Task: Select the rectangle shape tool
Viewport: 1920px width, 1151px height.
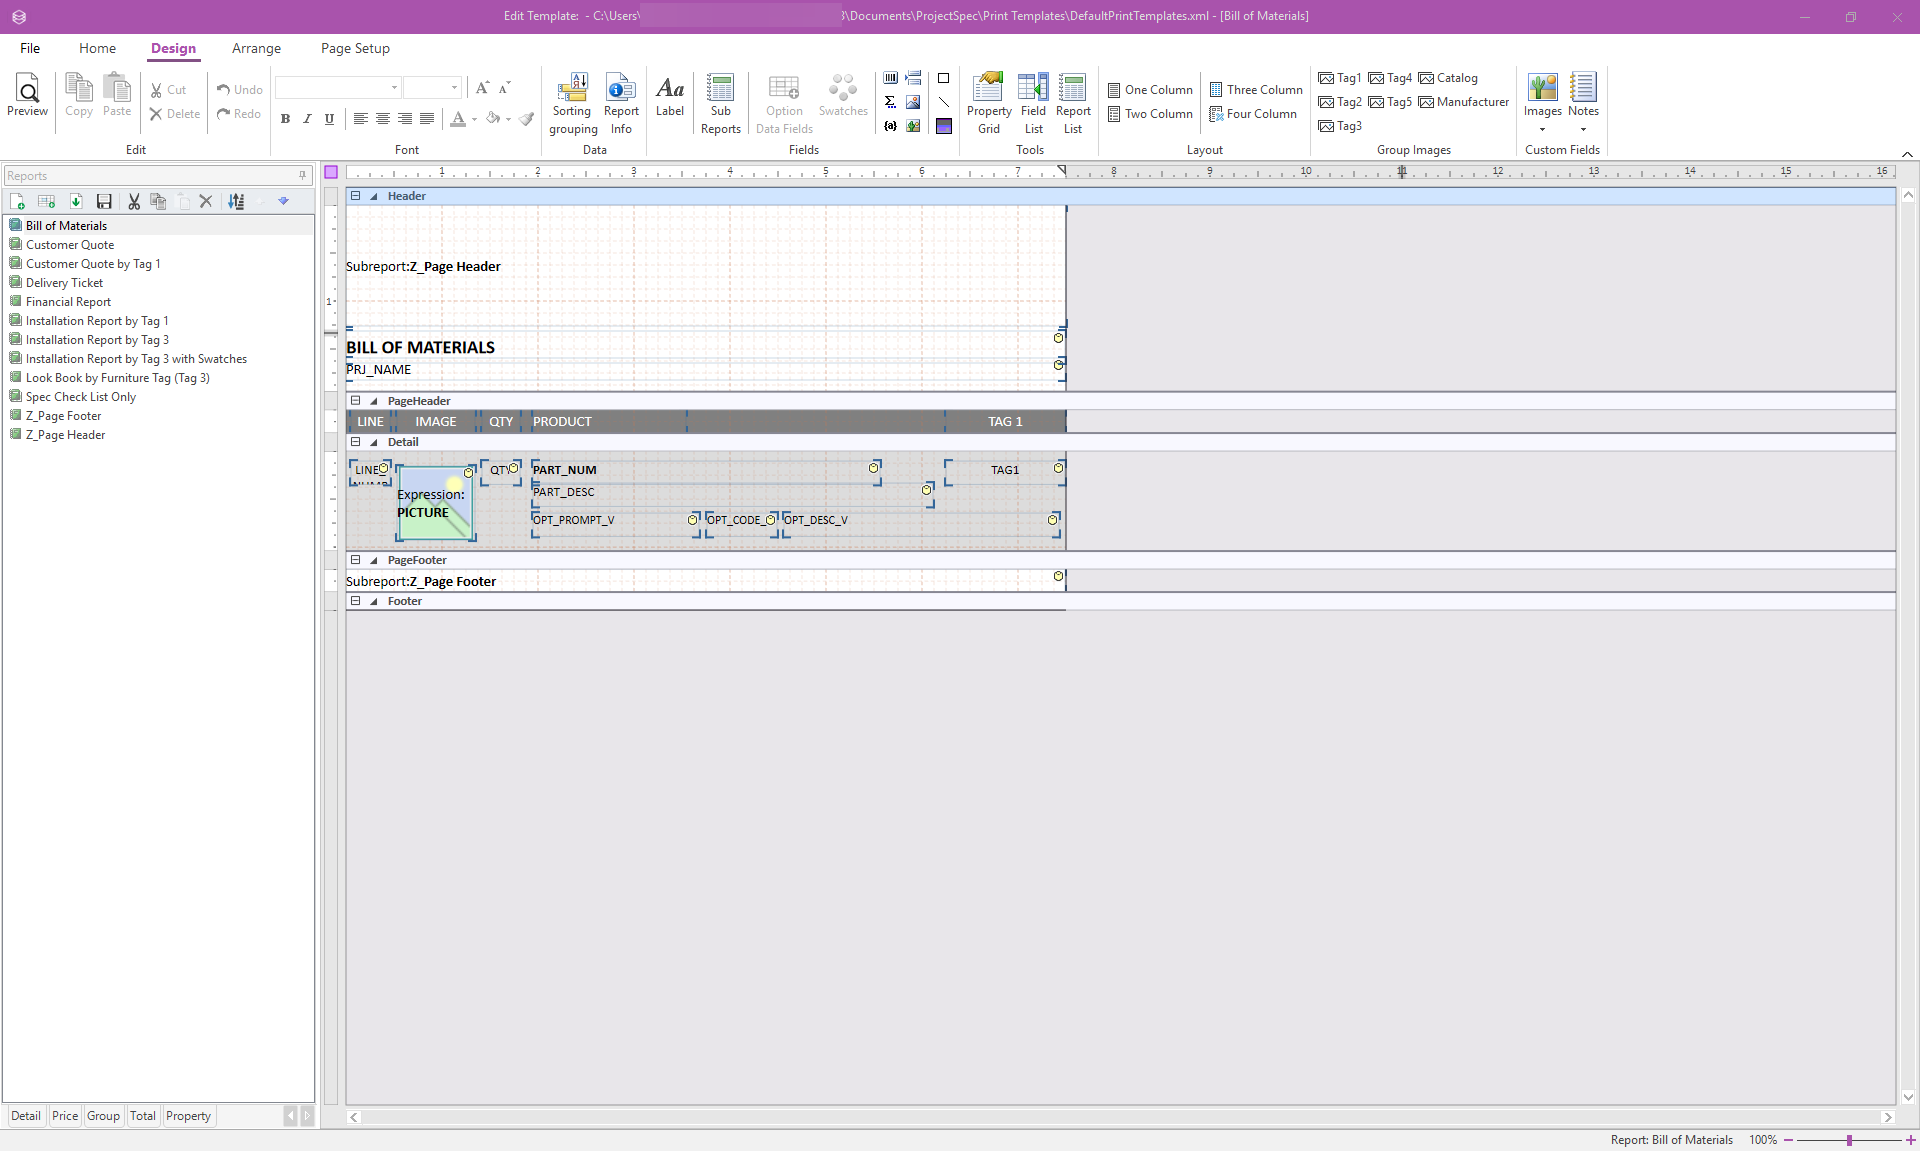Action: 943,78
